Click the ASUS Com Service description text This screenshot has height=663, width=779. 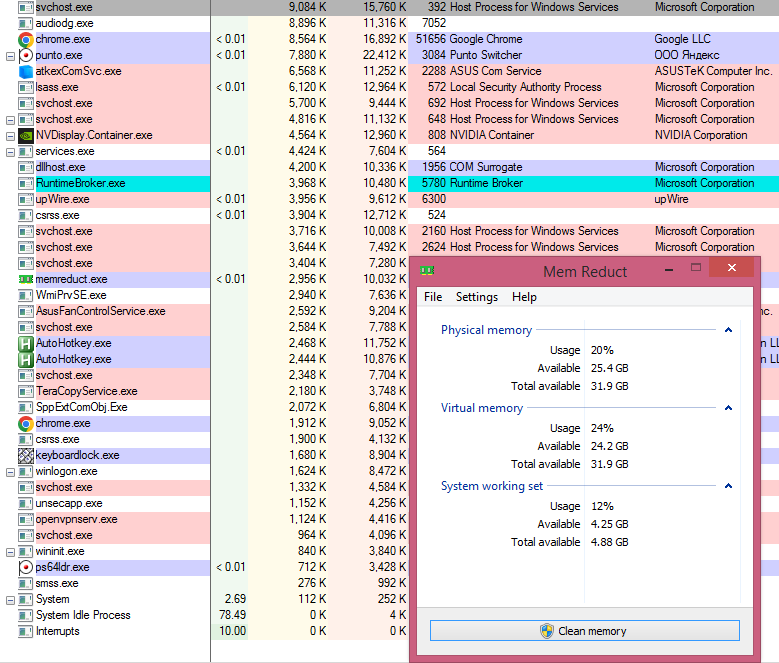coord(495,71)
